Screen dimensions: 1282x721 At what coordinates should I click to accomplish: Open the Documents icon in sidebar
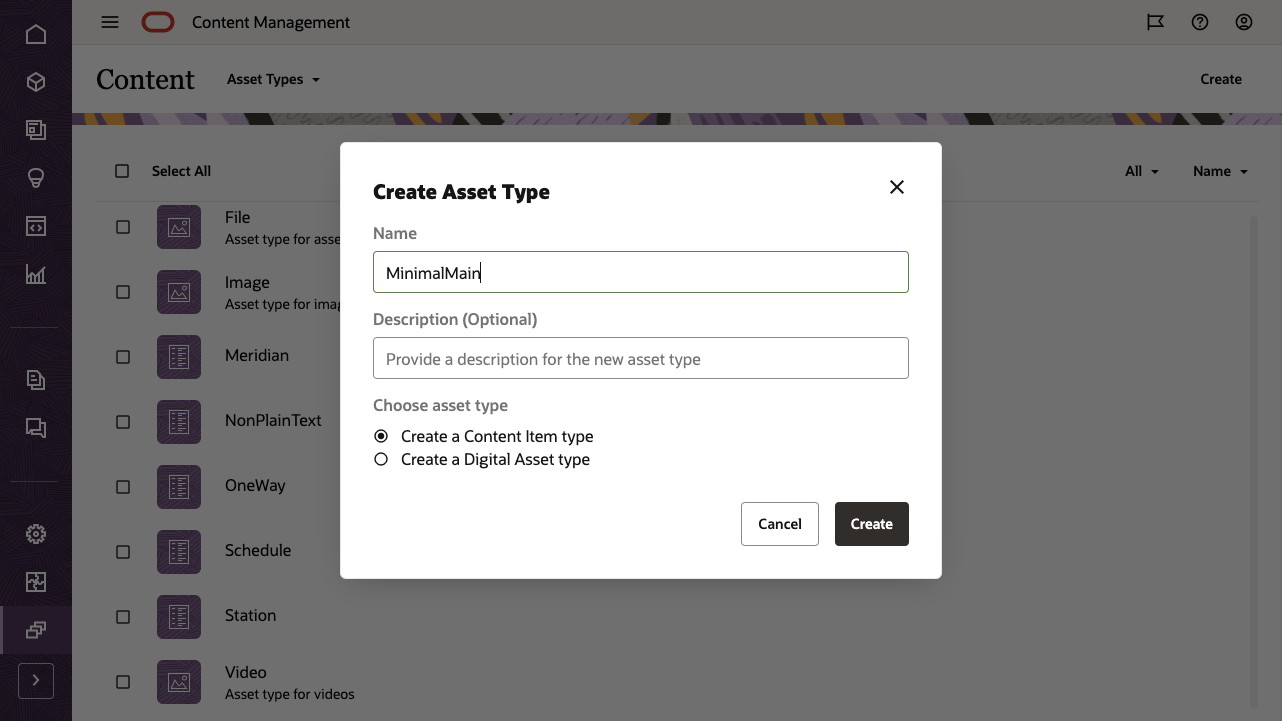click(35, 380)
